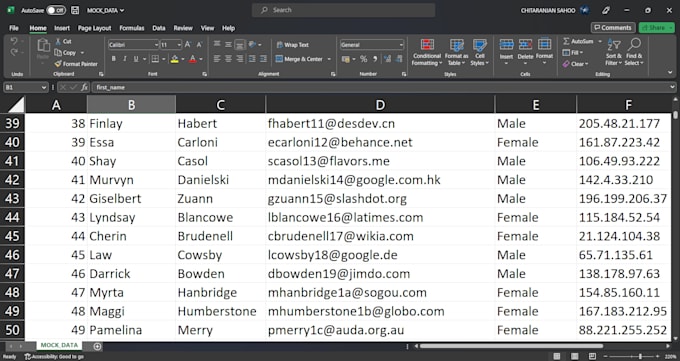The image size is (680, 361).
Task: Expand Merge & Center dropdown arrow
Action: click(329, 59)
